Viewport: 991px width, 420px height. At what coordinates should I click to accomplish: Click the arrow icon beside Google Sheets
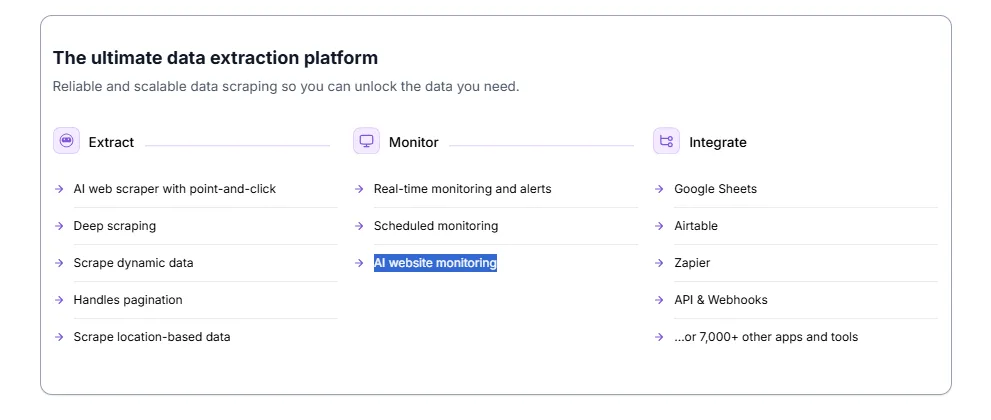click(660, 189)
